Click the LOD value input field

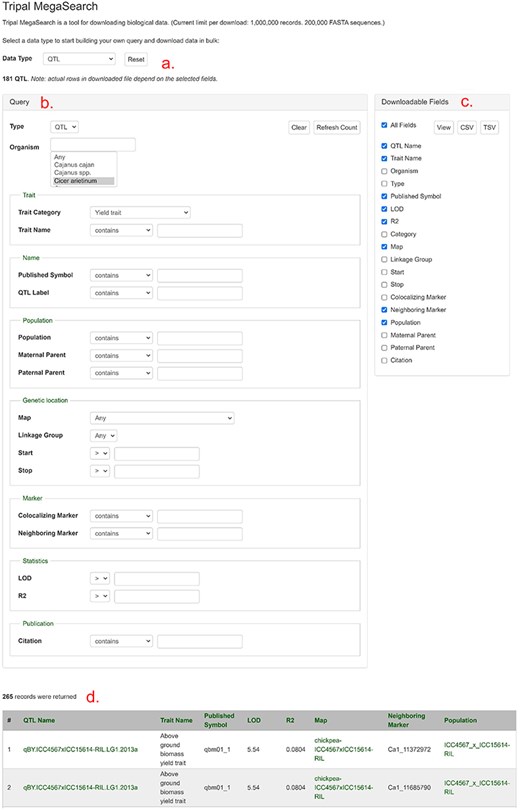pyautogui.click(x=157, y=579)
